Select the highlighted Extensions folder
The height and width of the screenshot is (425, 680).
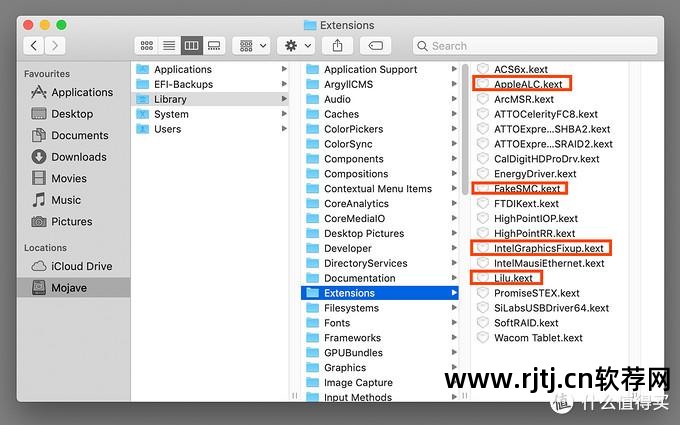coord(380,293)
